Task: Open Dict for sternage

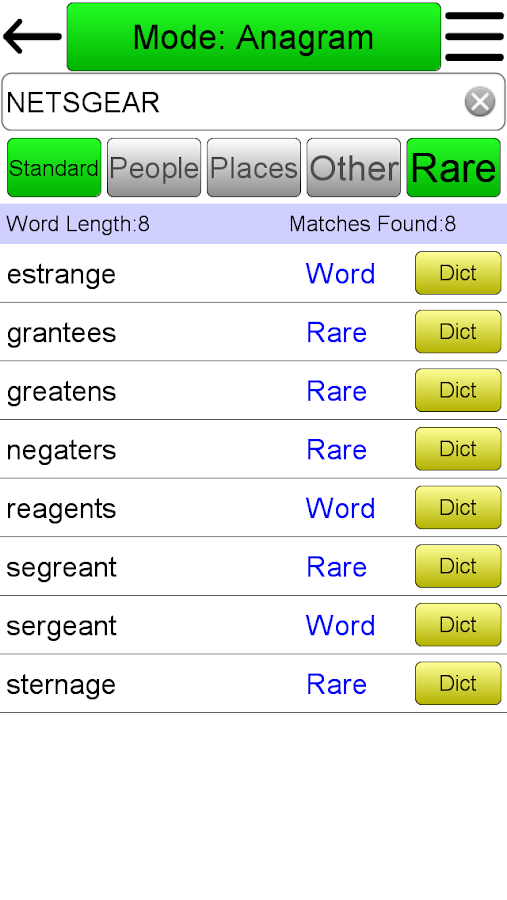Action: click(x=458, y=682)
